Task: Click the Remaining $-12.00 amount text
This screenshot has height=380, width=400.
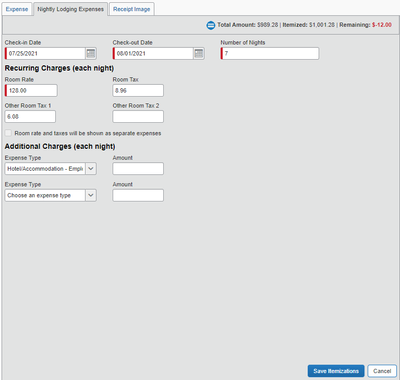Action: [366, 25]
